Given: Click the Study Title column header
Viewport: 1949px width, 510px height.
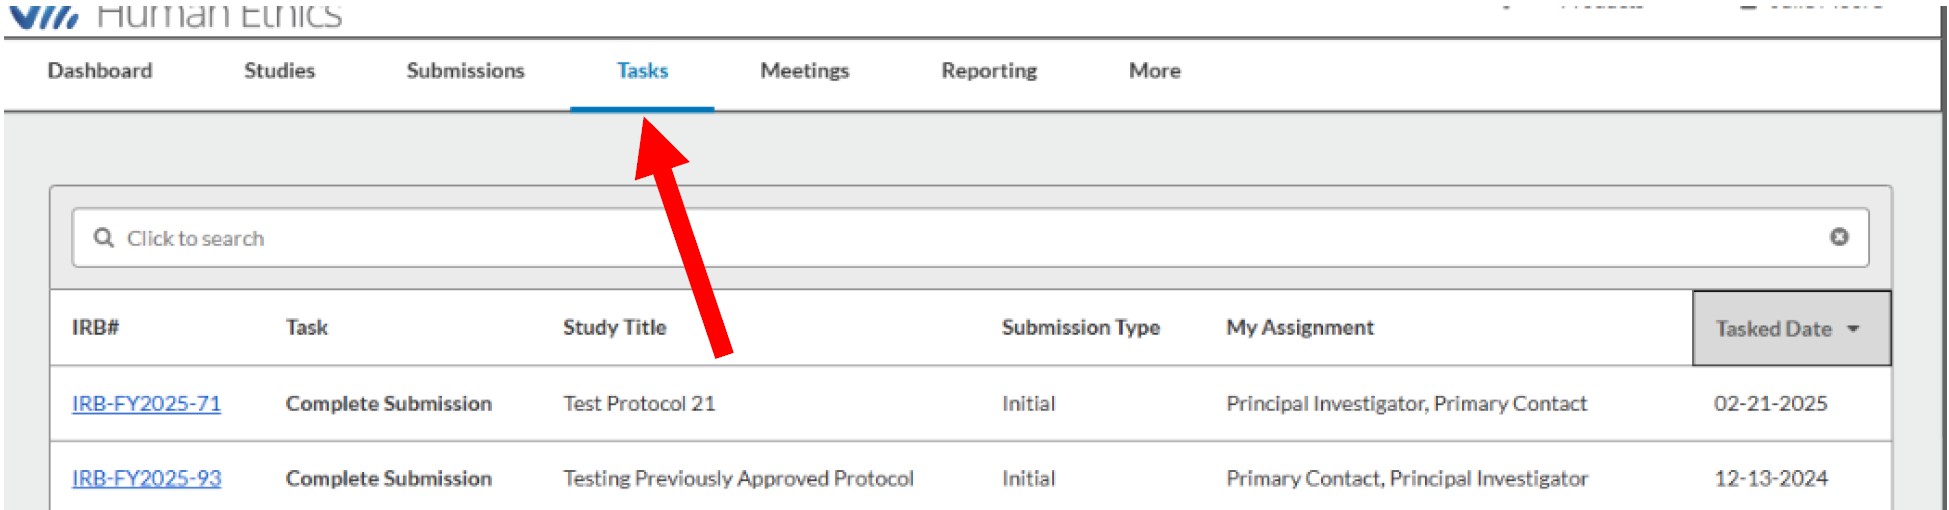Looking at the screenshot, I should click(614, 328).
